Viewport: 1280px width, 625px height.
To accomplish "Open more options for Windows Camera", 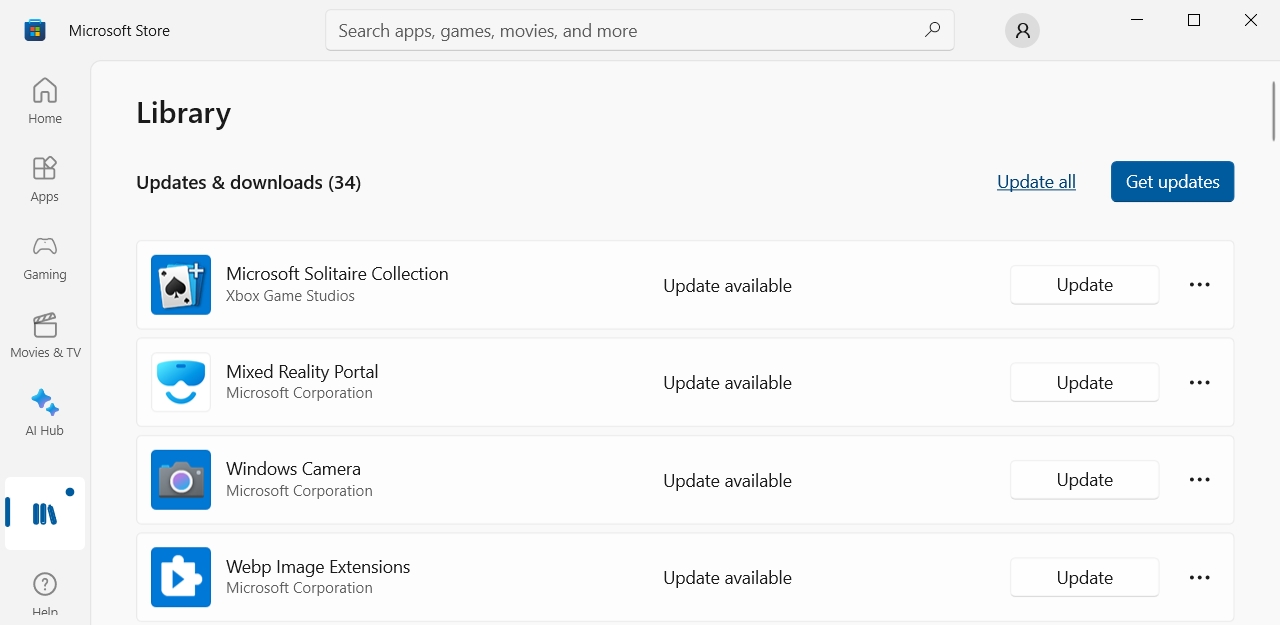I will click(x=1200, y=480).
